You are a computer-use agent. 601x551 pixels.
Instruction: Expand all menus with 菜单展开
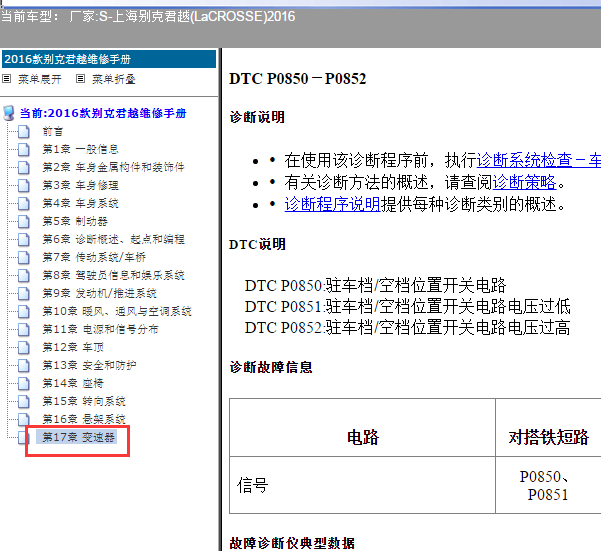pos(40,79)
